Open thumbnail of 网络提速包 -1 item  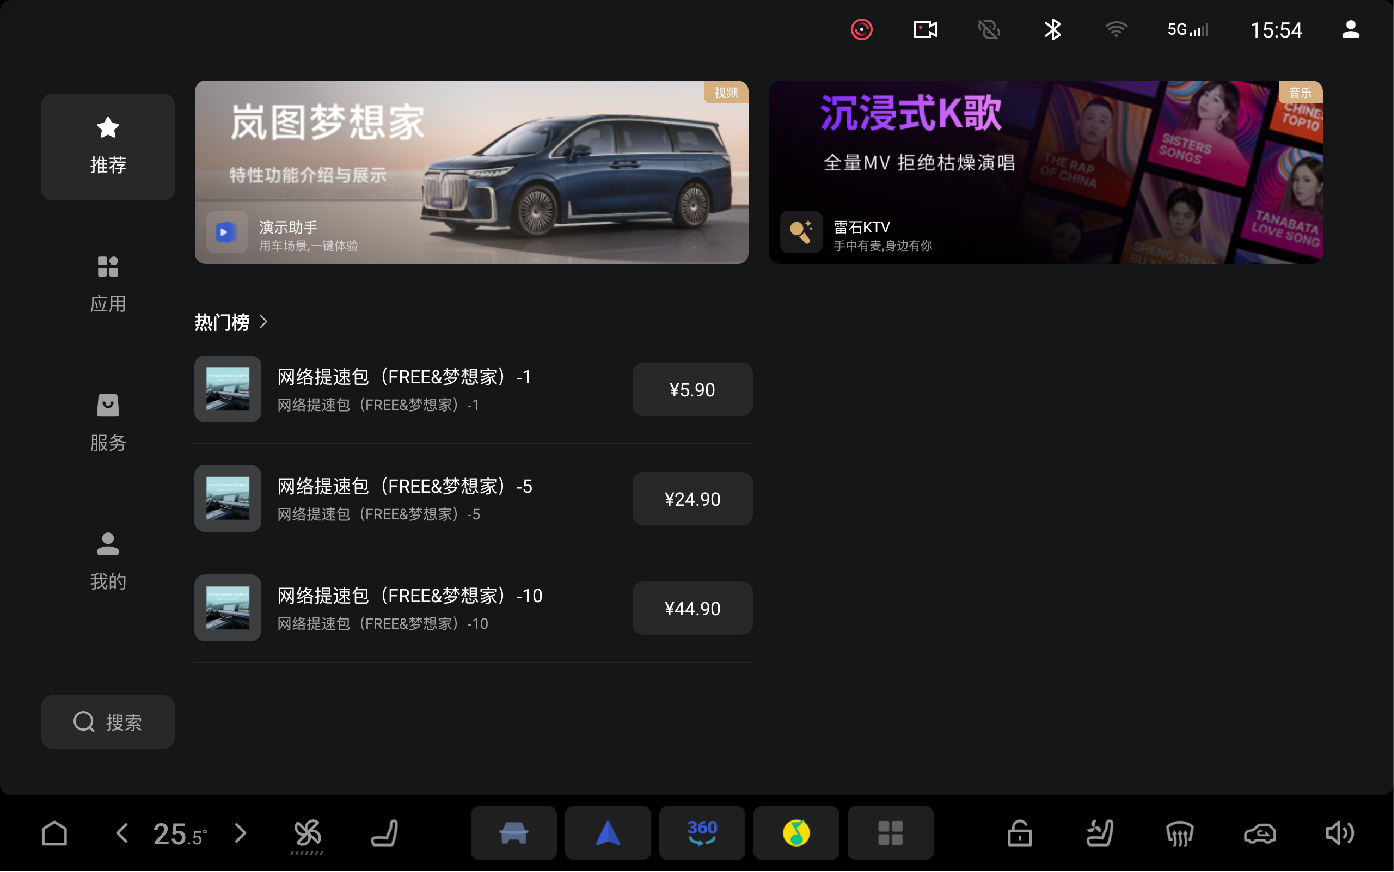pyautogui.click(x=228, y=389)
